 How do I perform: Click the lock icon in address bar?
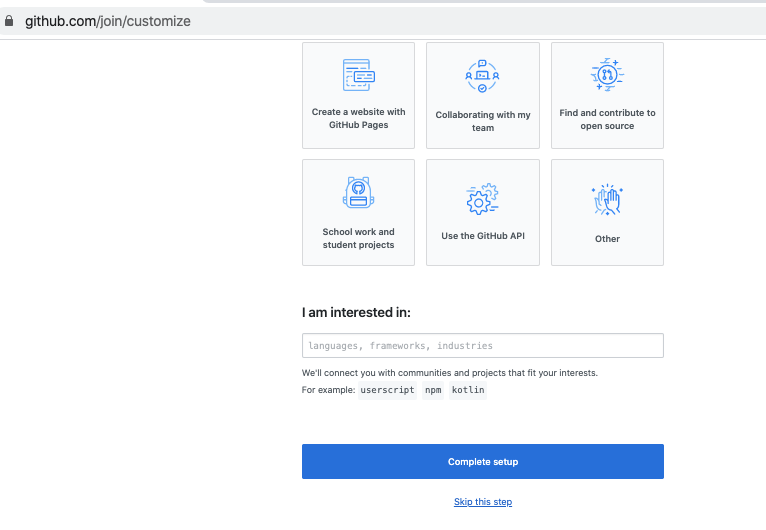[x=9, y=21]
